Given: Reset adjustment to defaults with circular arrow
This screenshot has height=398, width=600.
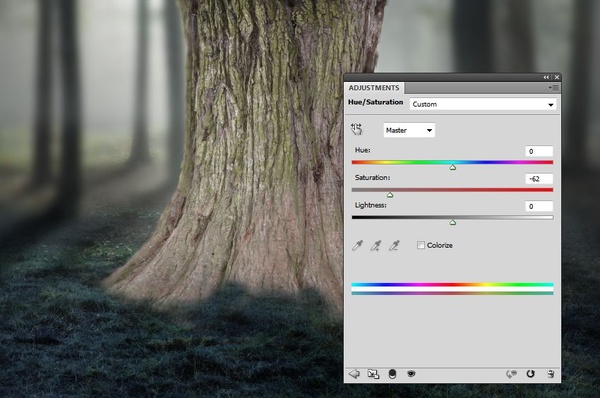Looking at the screenshot, I should coord(530,374).
